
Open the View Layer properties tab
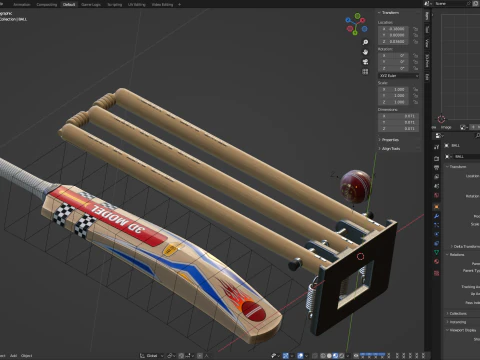click(x=436, y=177)
